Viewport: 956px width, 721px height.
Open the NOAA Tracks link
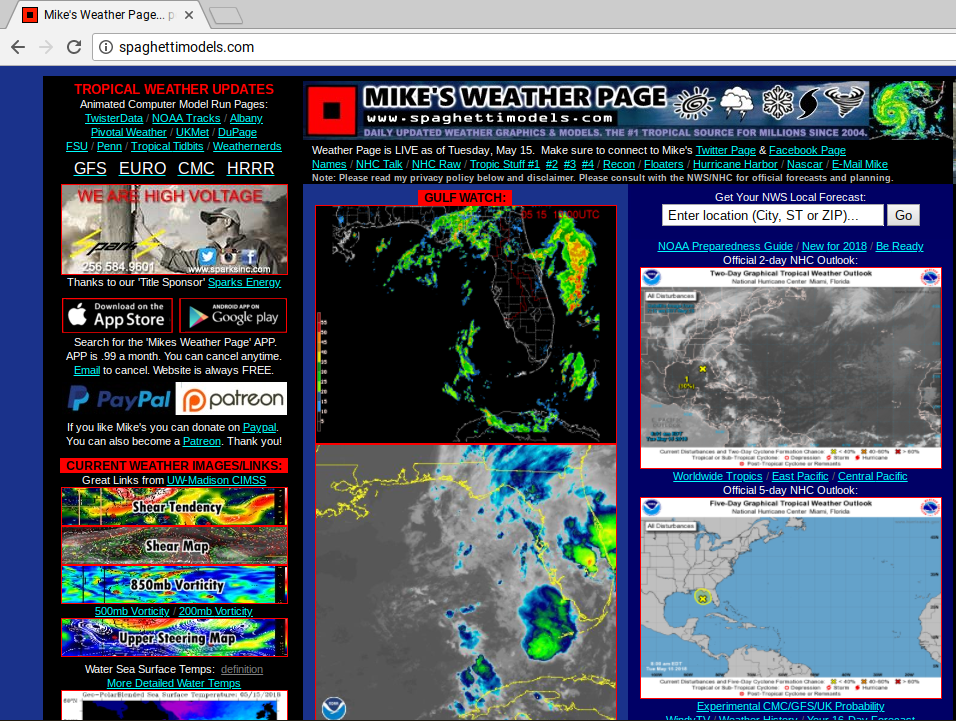pos(186,118)
